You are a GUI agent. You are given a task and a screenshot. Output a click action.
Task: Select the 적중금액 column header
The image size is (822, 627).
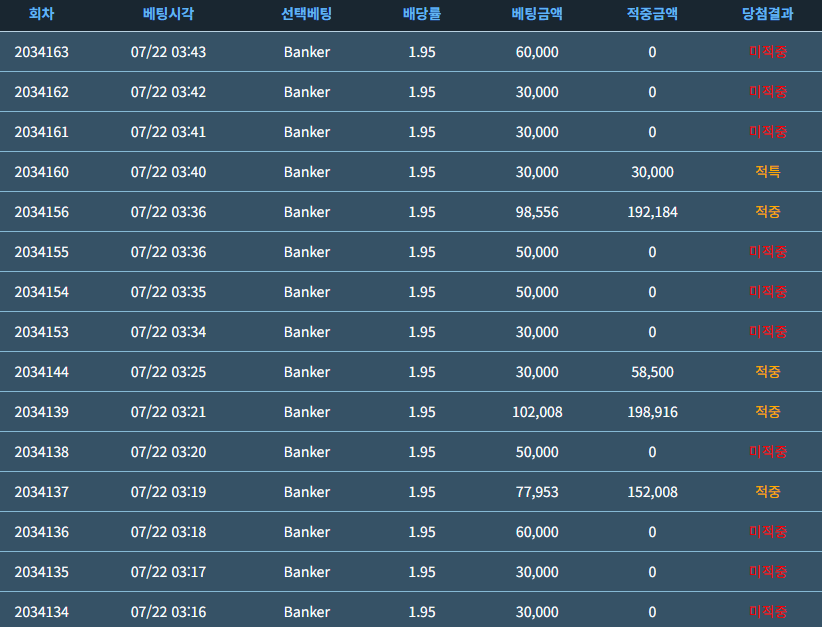tap(653, 14)
